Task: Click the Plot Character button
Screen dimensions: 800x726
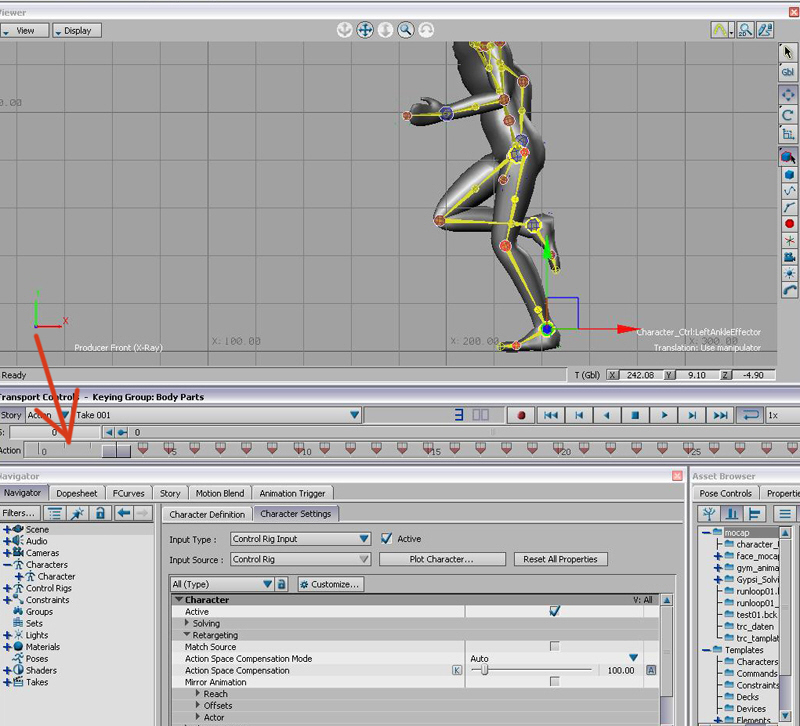Action: tap(441, 560)
